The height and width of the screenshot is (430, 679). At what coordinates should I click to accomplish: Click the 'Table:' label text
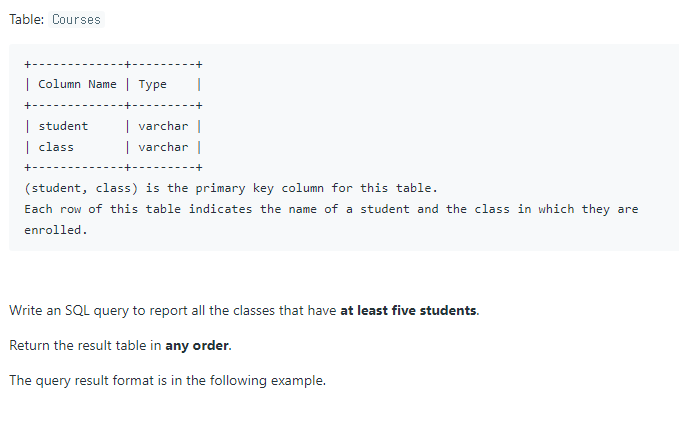tap(26, 19)
